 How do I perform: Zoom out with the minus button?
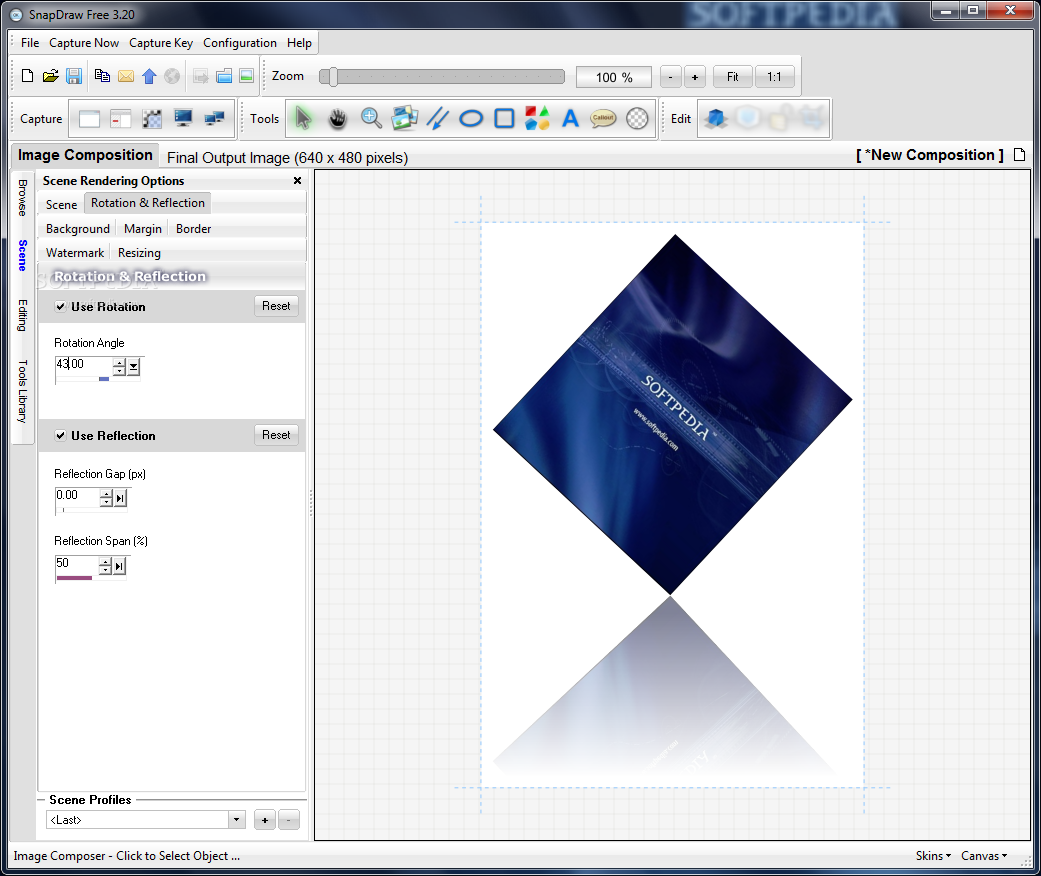tap(671, 77)
